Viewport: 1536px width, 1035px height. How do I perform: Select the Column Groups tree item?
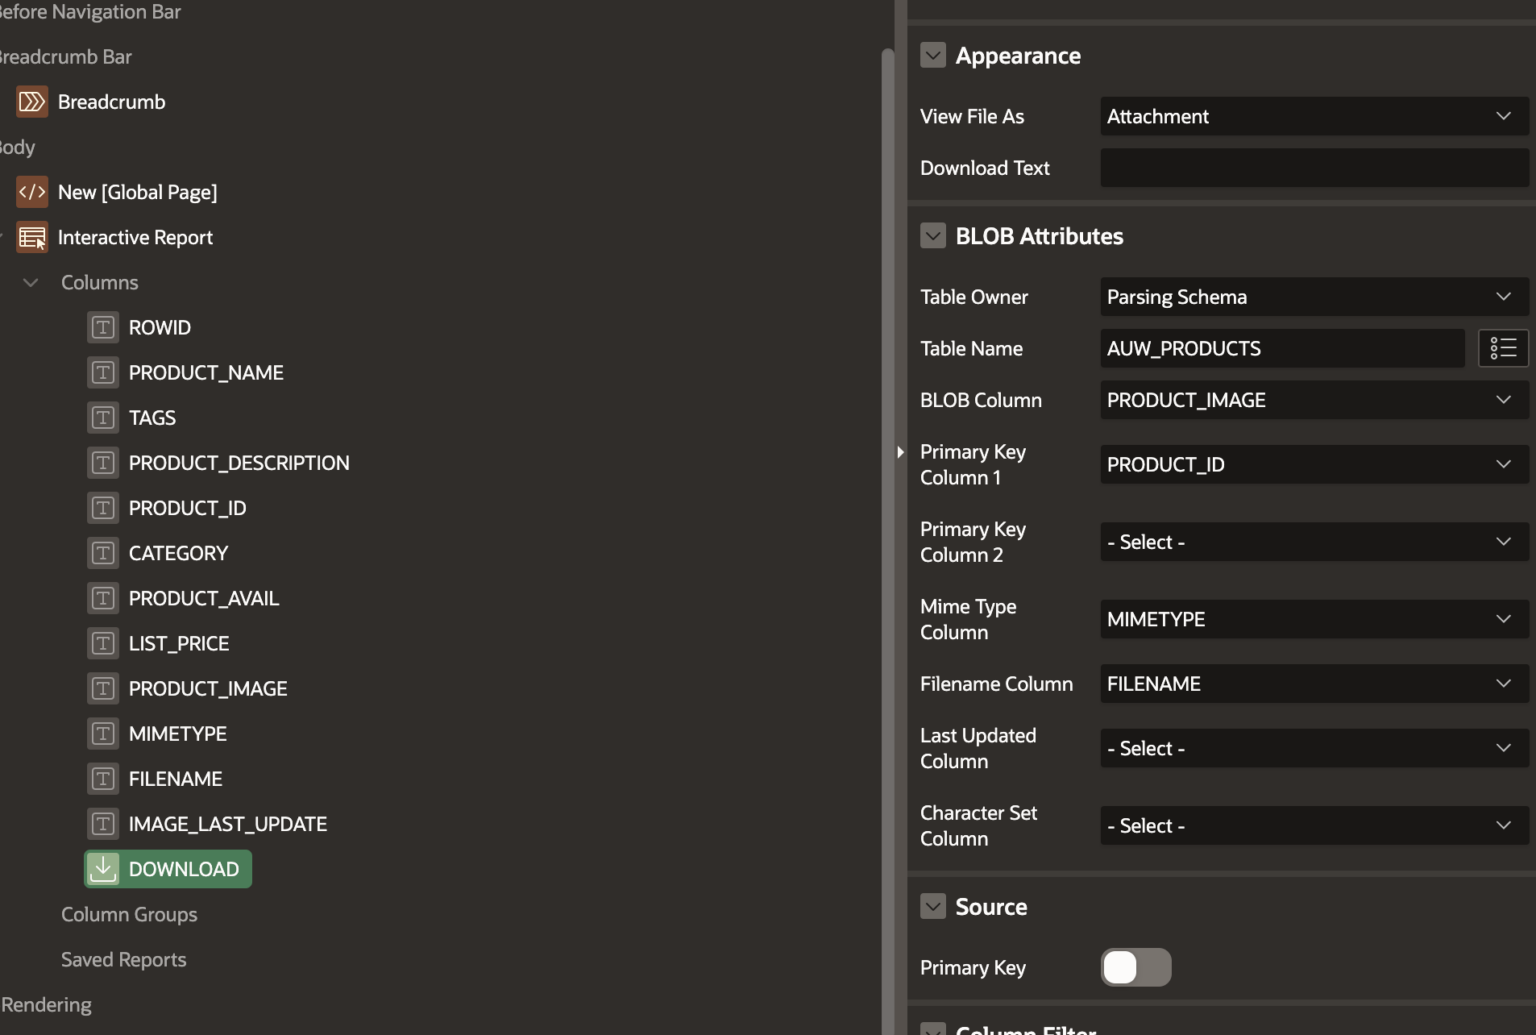[x=129, y=914]
